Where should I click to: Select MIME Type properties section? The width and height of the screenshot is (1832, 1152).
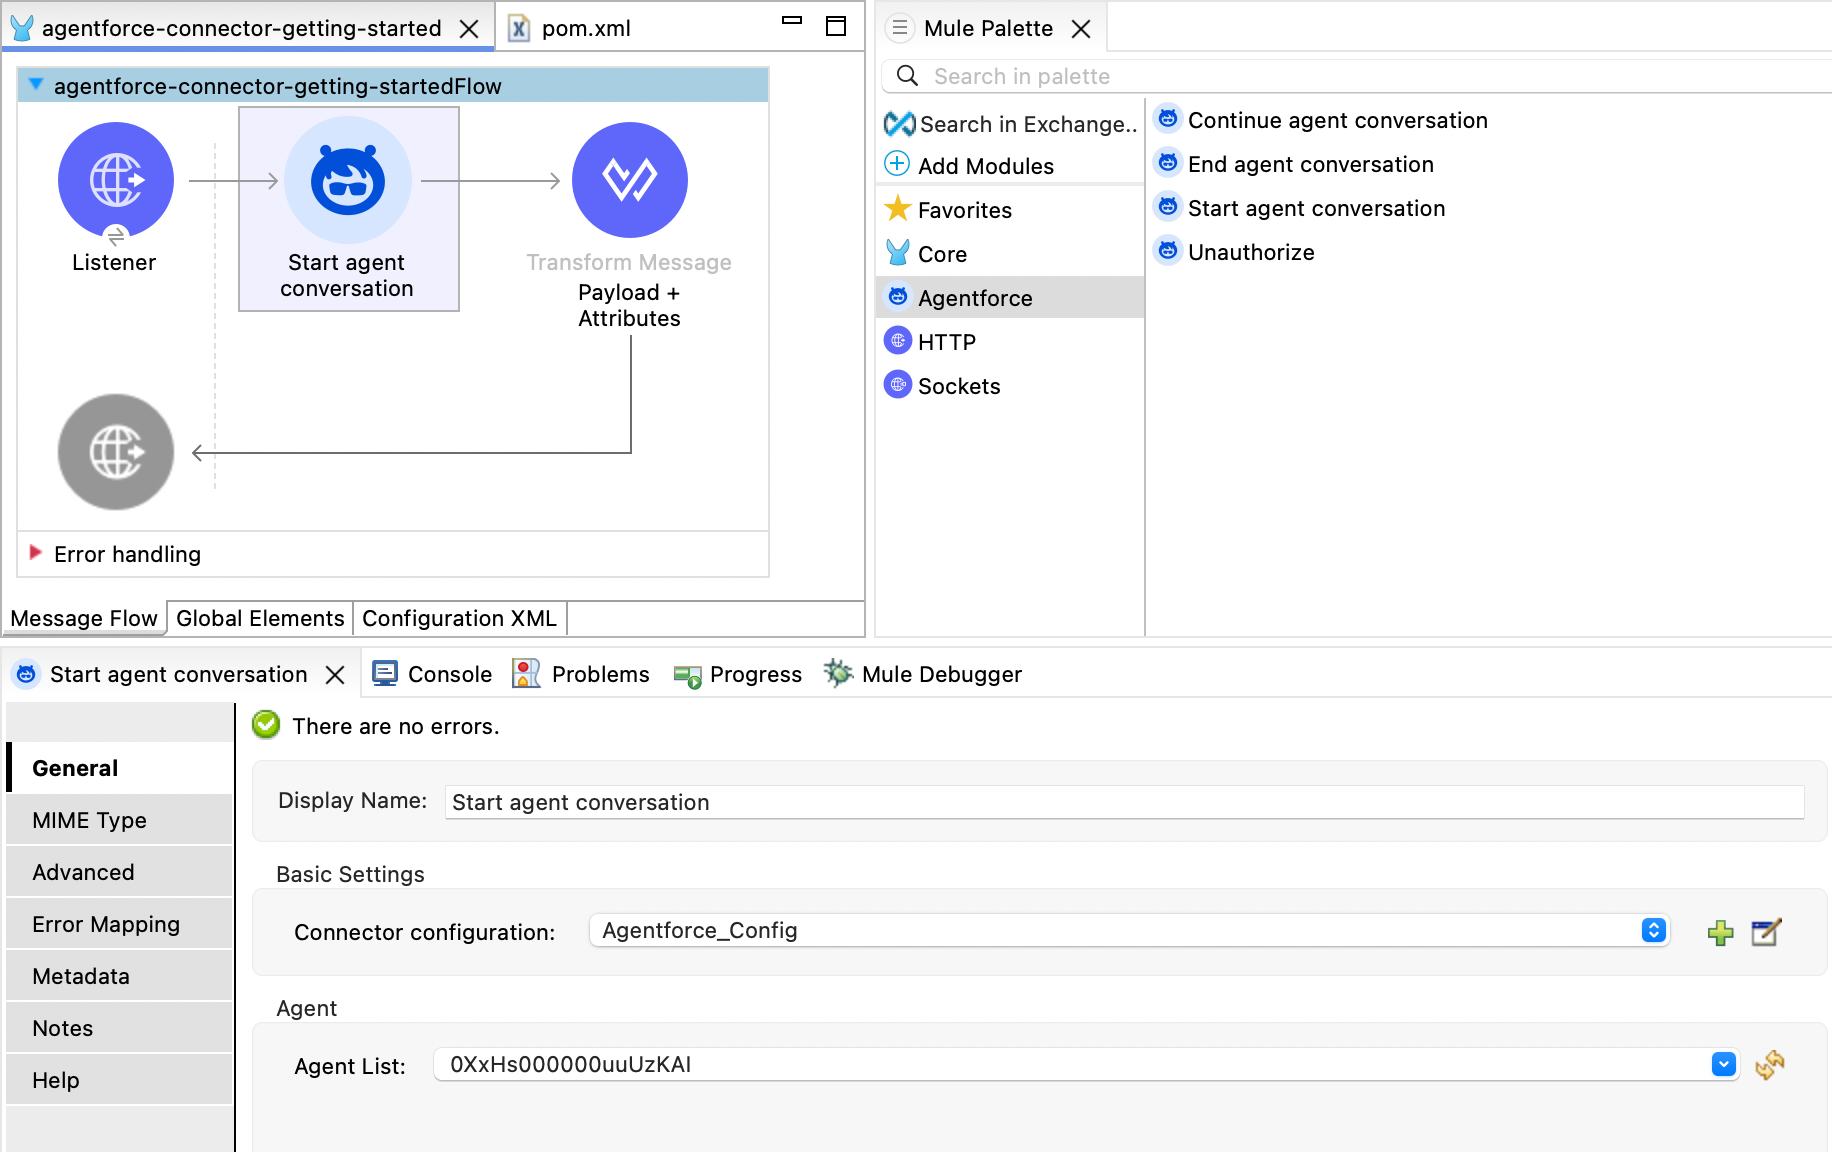coord(120,820)
